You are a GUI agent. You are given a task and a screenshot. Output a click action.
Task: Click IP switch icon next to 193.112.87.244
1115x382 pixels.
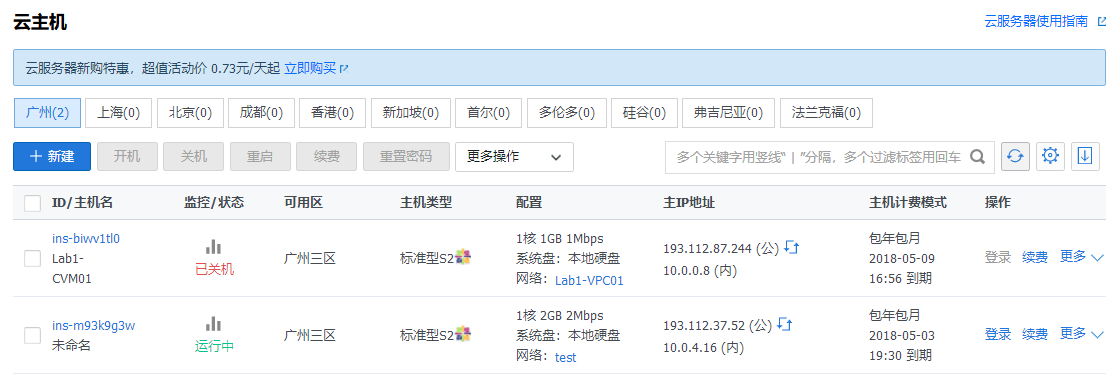(x=791, y=248)
